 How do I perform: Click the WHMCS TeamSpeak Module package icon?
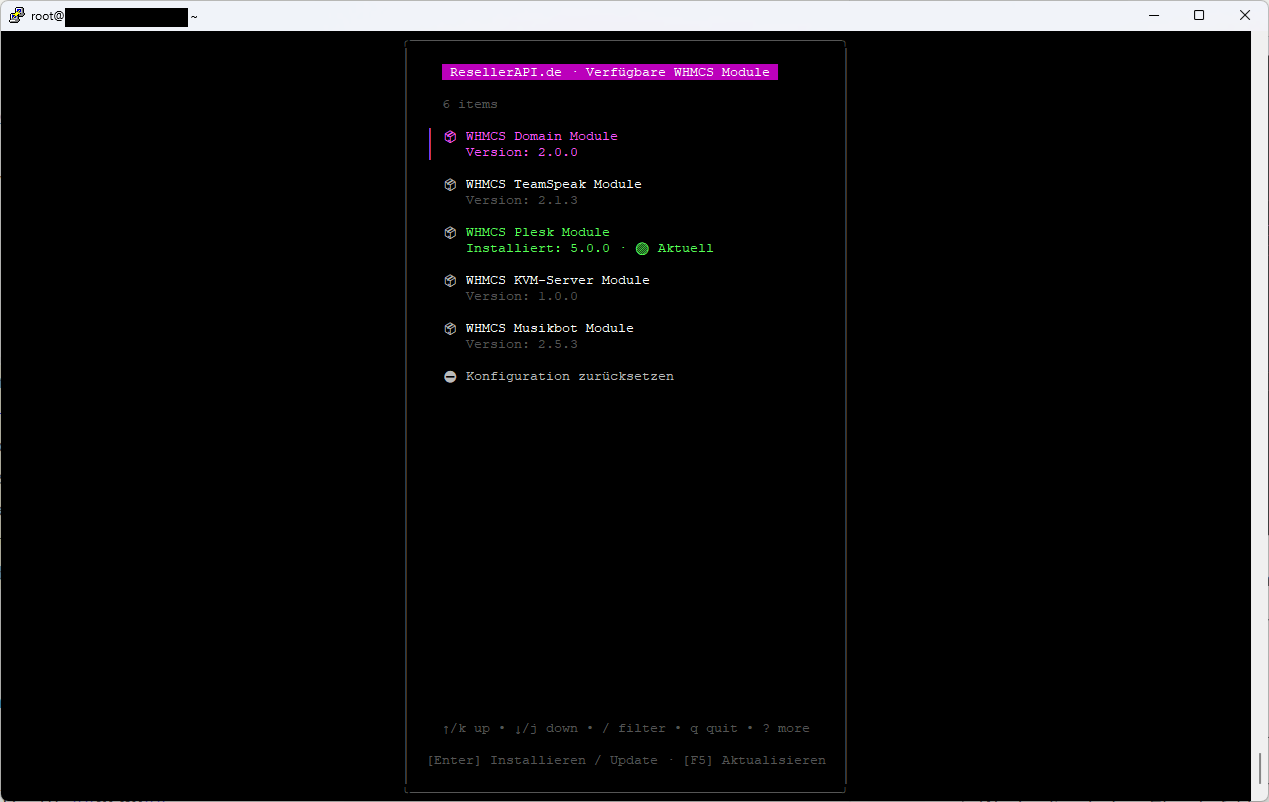[450, 184]
